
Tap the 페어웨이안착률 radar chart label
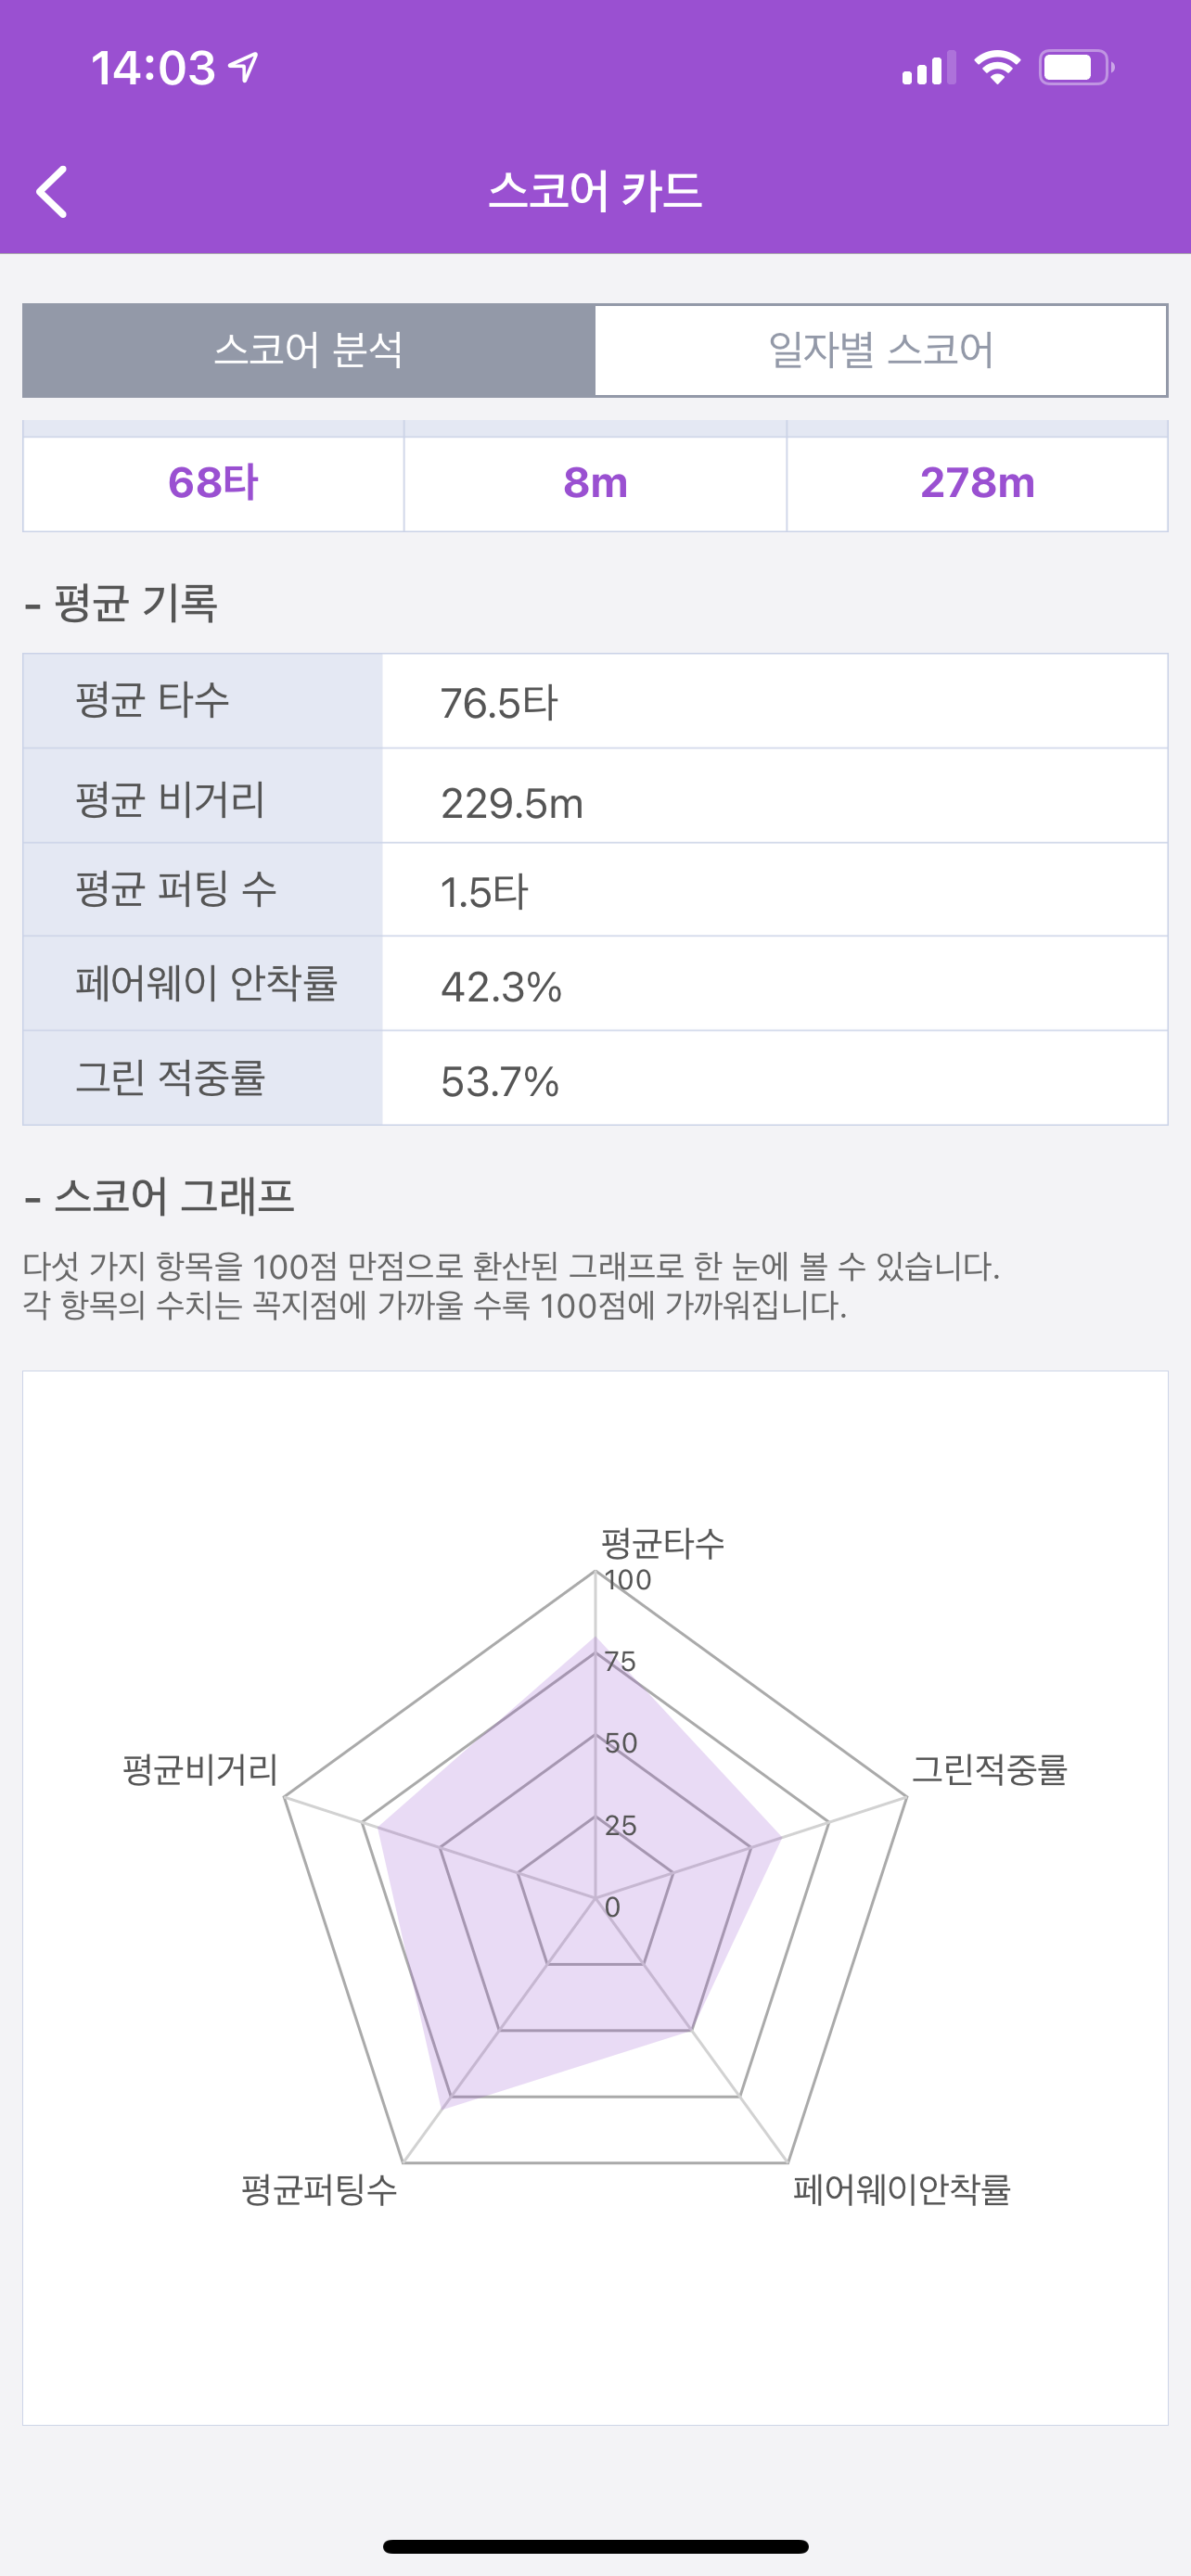[x=901, y=2189]
